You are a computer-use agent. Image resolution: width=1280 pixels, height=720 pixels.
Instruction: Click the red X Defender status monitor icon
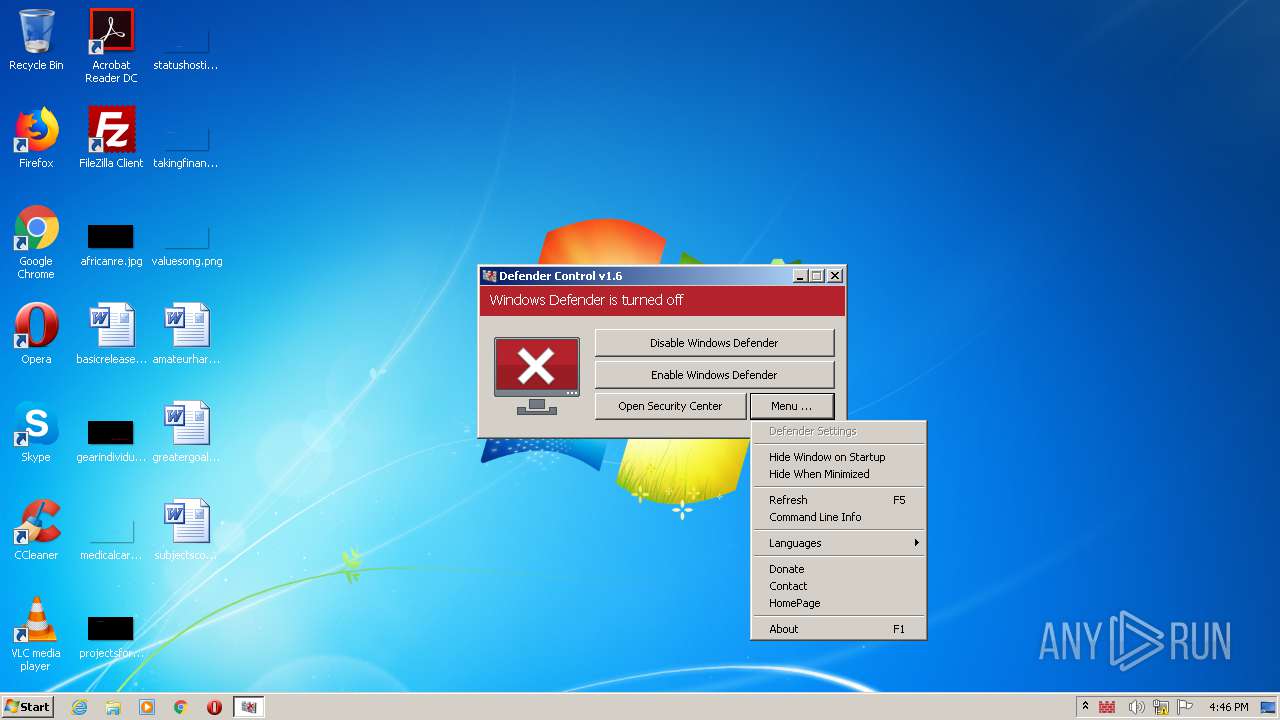click(537, 376)
